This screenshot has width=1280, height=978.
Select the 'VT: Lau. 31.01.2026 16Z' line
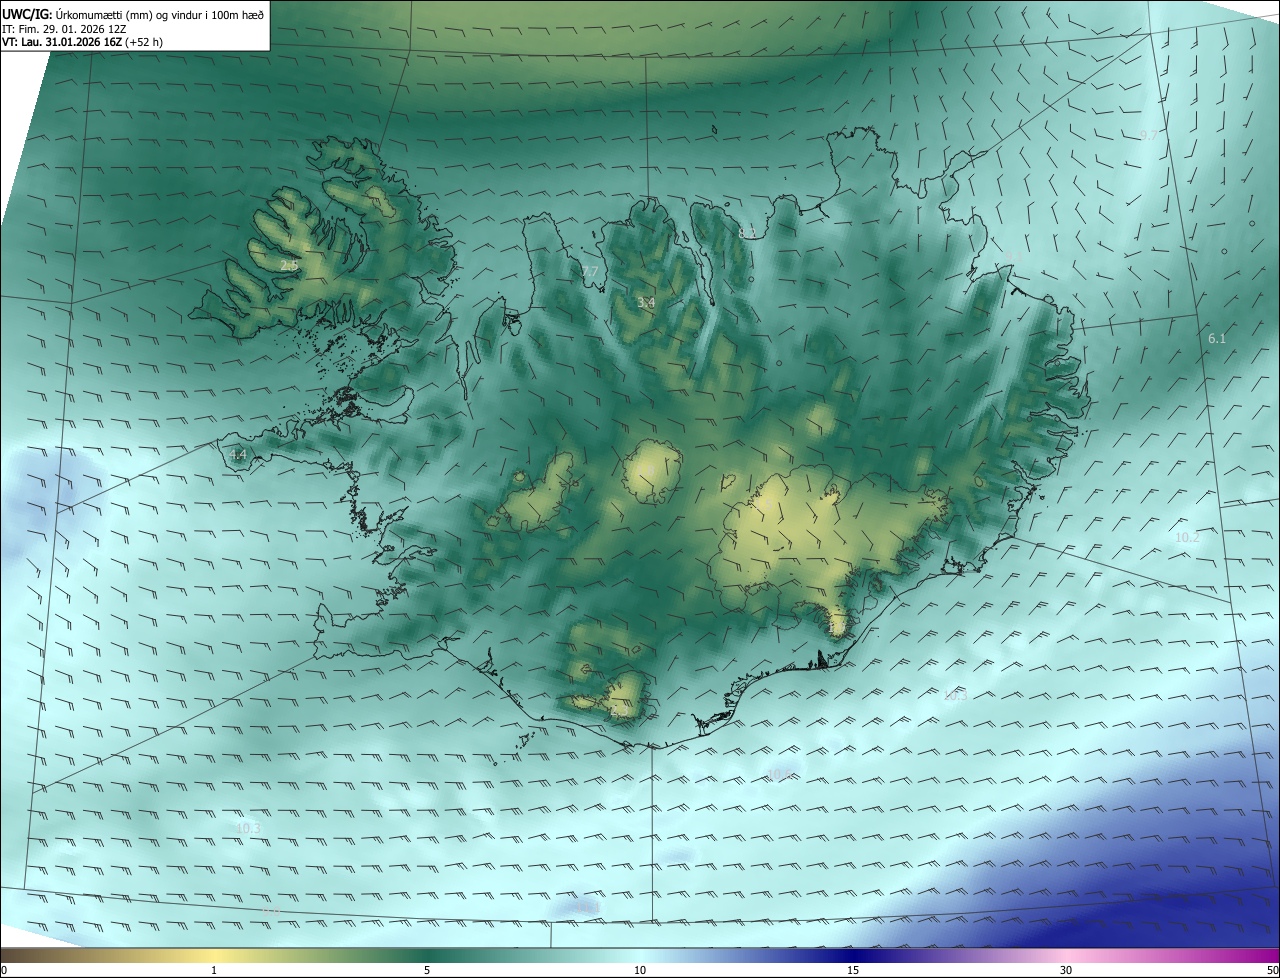[x=82, y=43]
